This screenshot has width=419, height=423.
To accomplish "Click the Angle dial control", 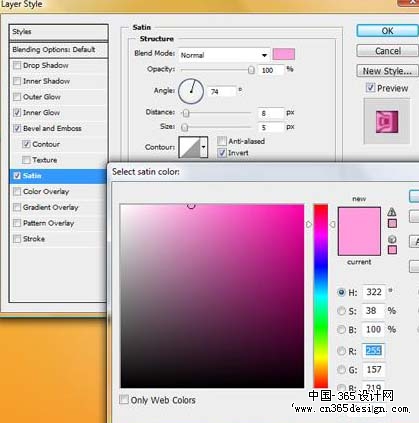I will point(191,91).
